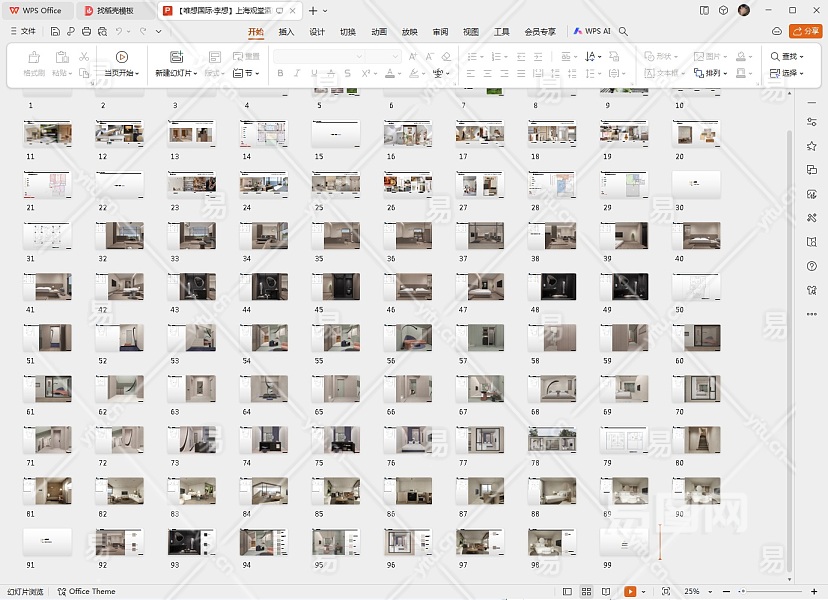The height and width of the screenshot is (600, 828).
Task: Toggle the slide sorter view button
Action: point(588,591)
